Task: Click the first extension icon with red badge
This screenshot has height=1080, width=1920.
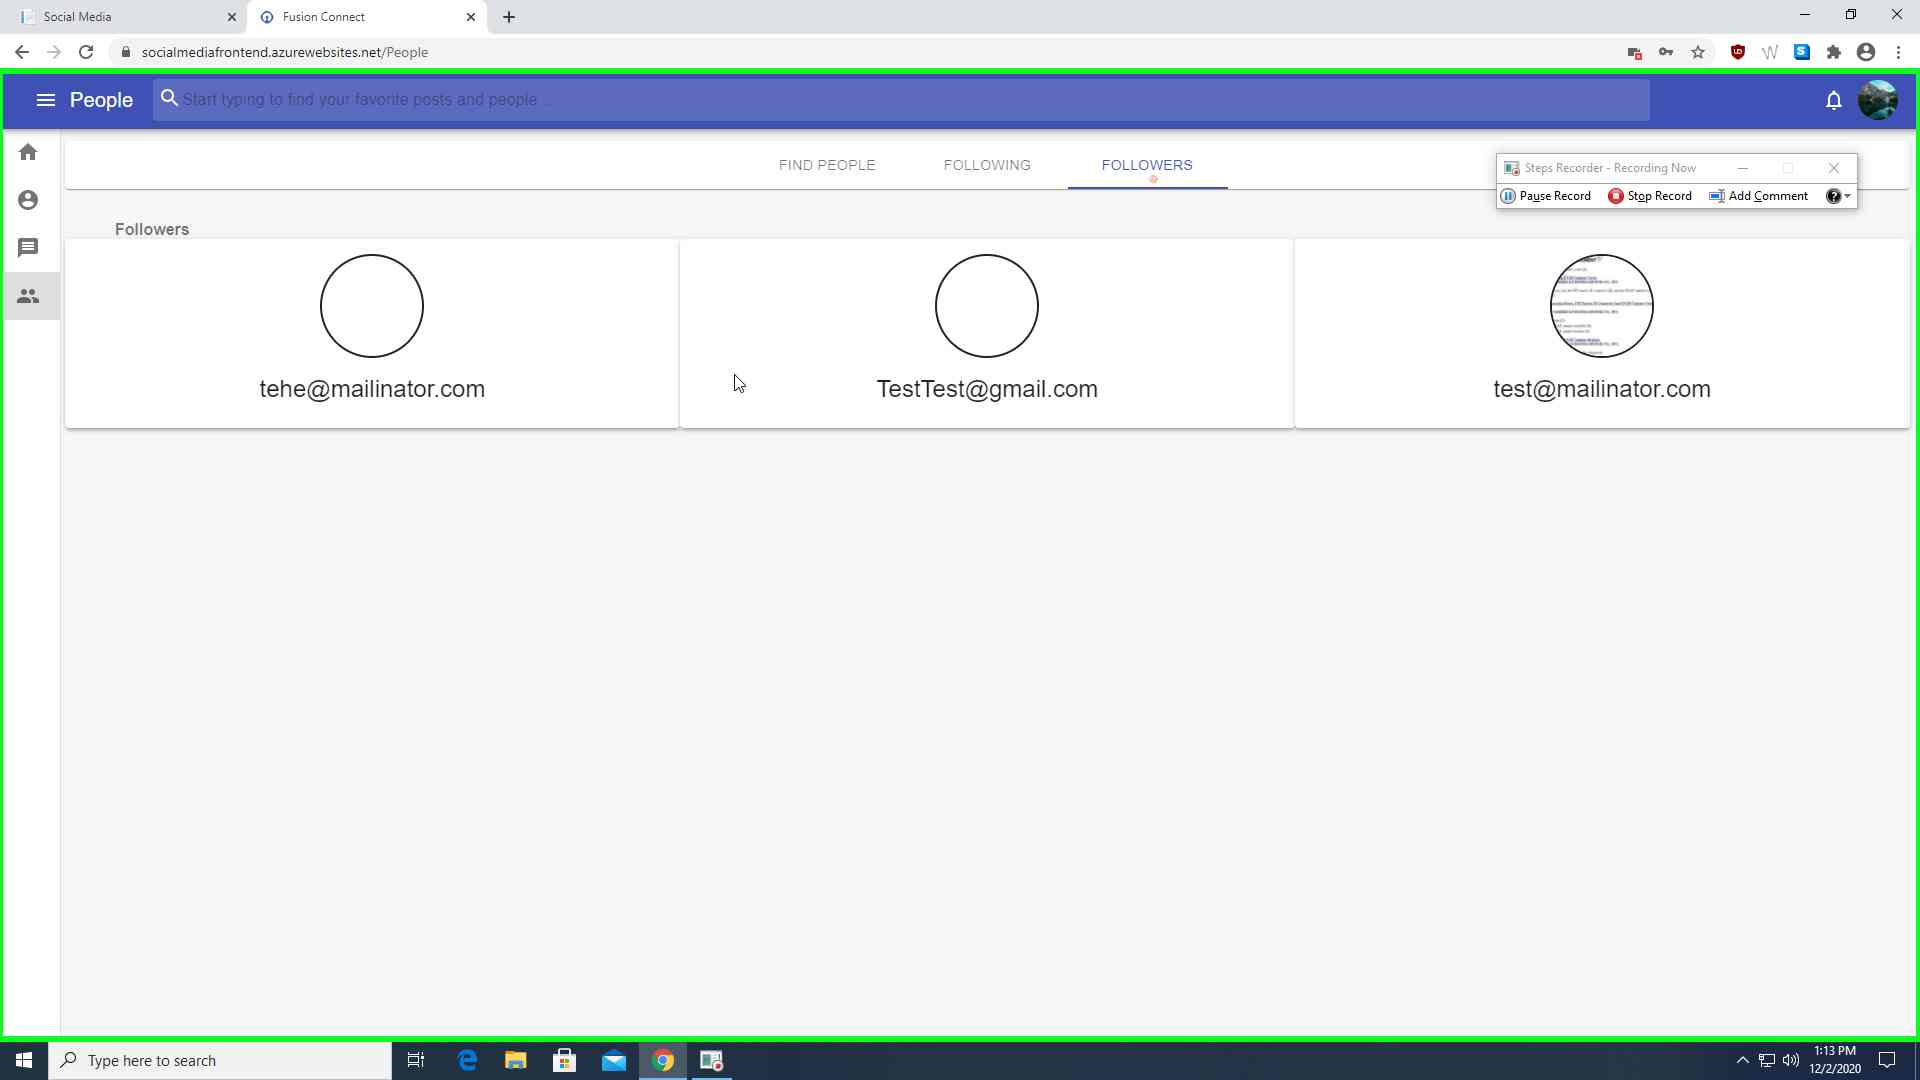Action: coord(1634,52)
